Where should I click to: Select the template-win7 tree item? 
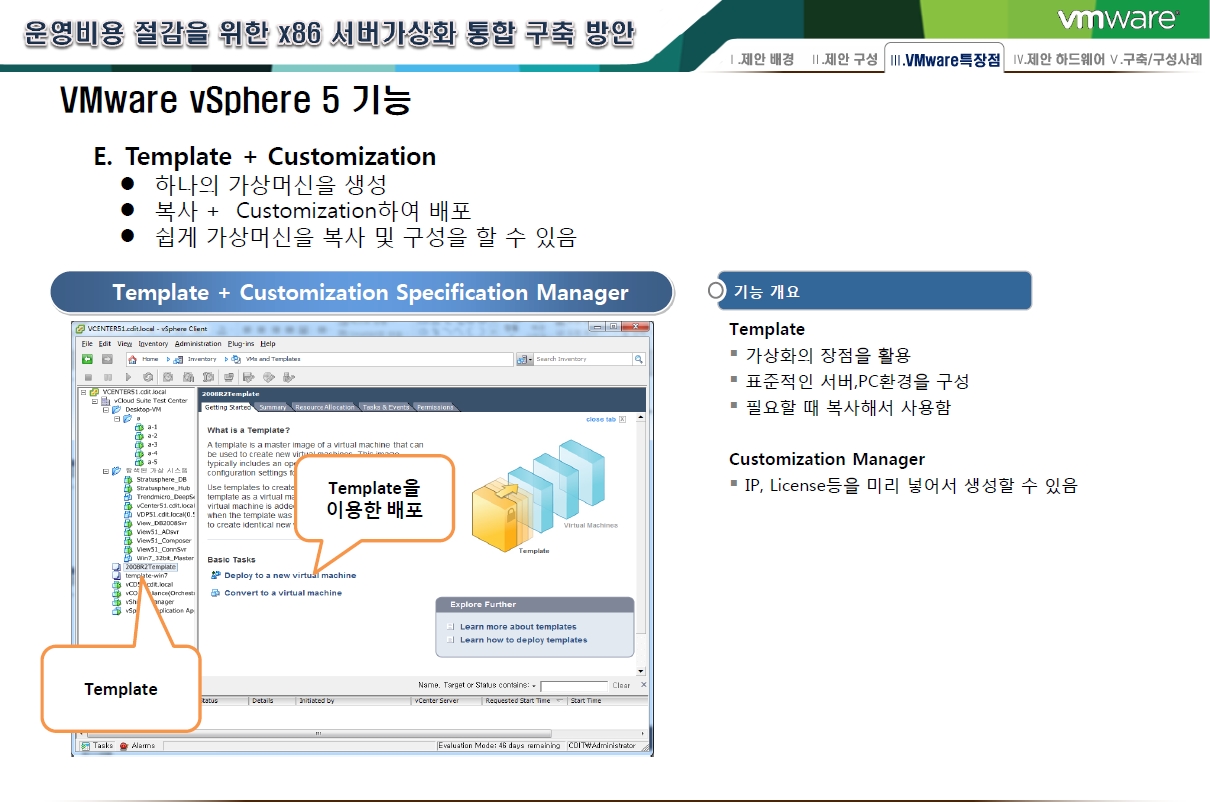click(145, 576)
